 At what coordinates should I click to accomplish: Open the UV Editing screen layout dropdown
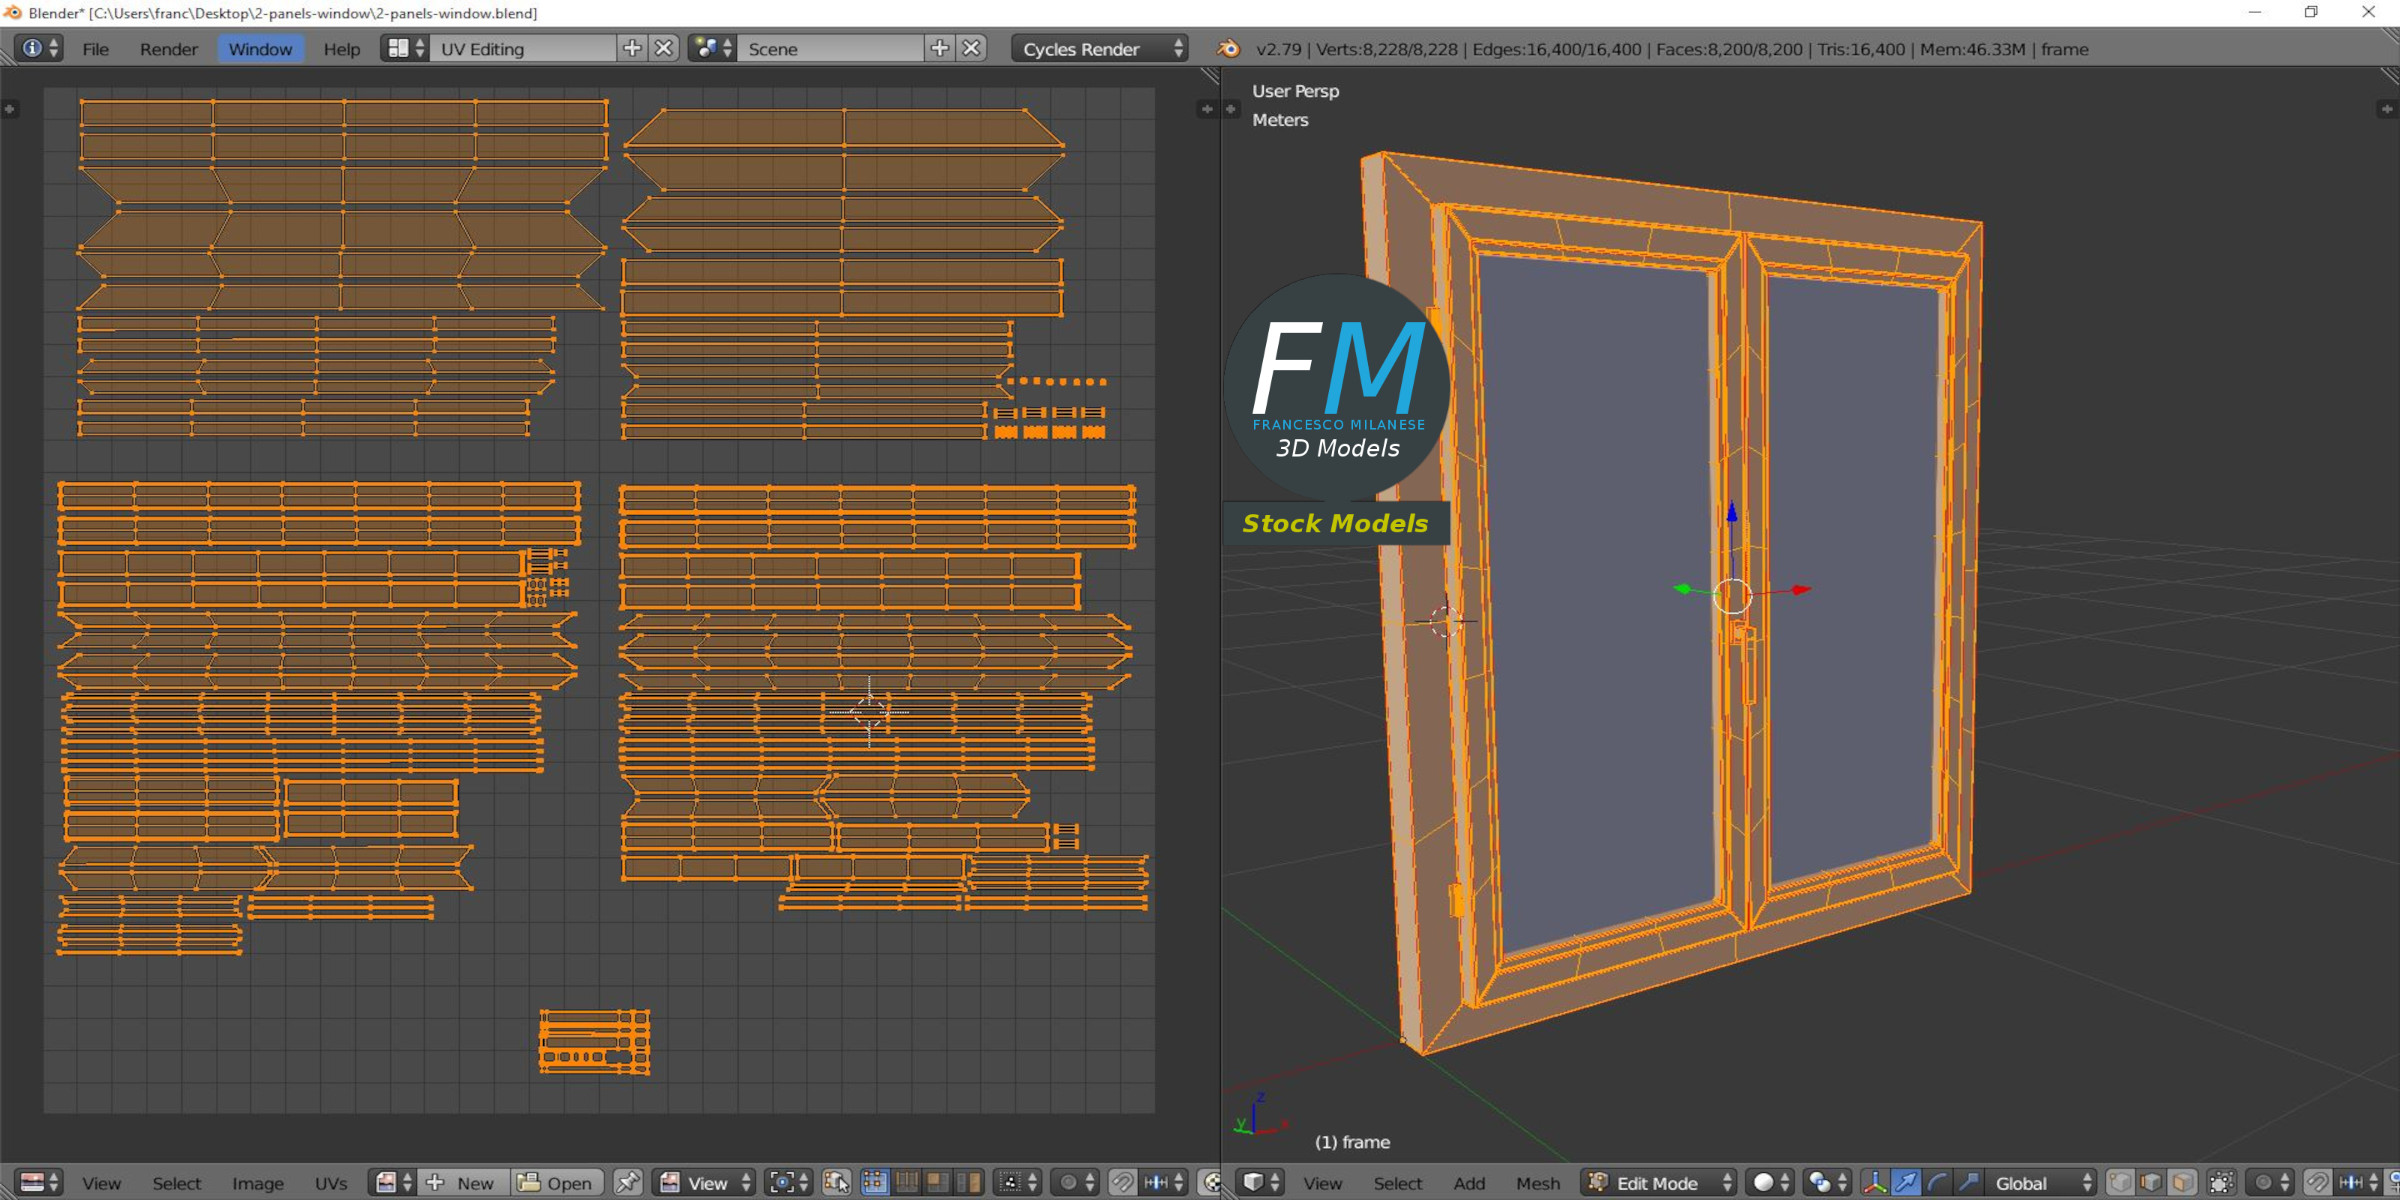(520, 48)
